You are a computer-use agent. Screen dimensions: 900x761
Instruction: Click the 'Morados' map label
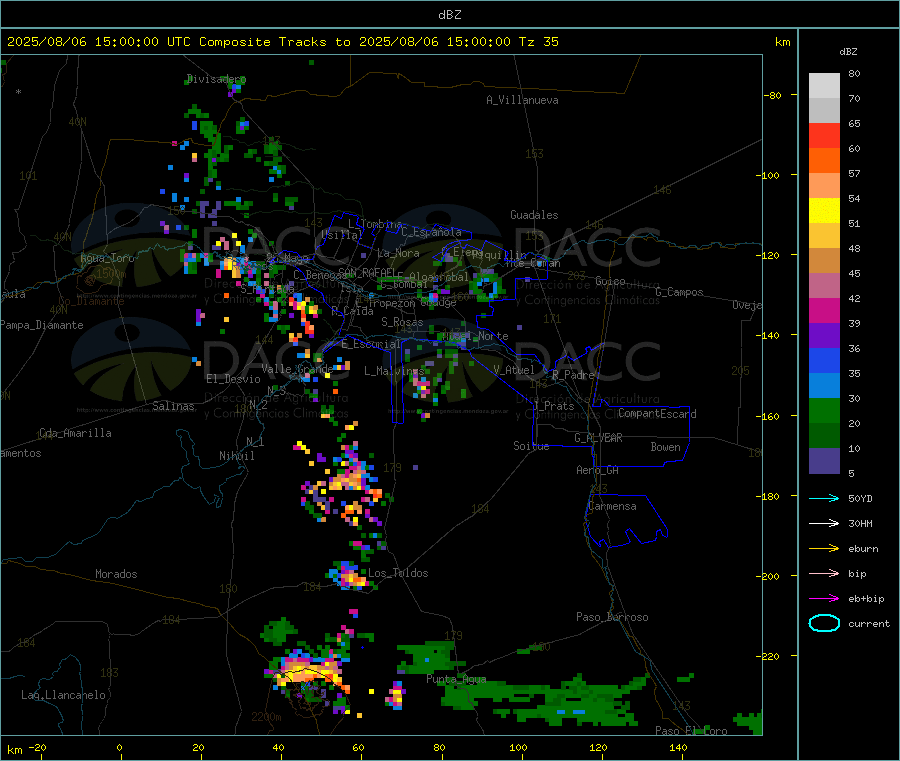click(116, 574)
